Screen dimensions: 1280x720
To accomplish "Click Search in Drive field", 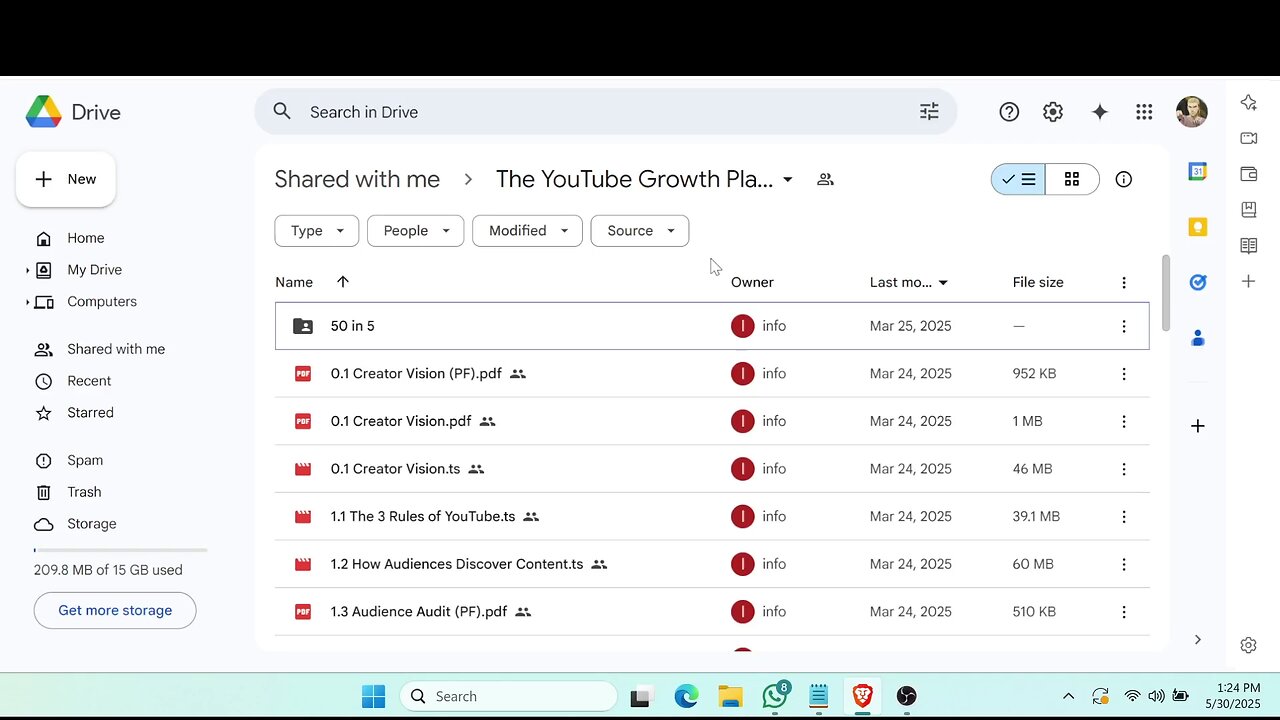I will [x=606, y=112].
